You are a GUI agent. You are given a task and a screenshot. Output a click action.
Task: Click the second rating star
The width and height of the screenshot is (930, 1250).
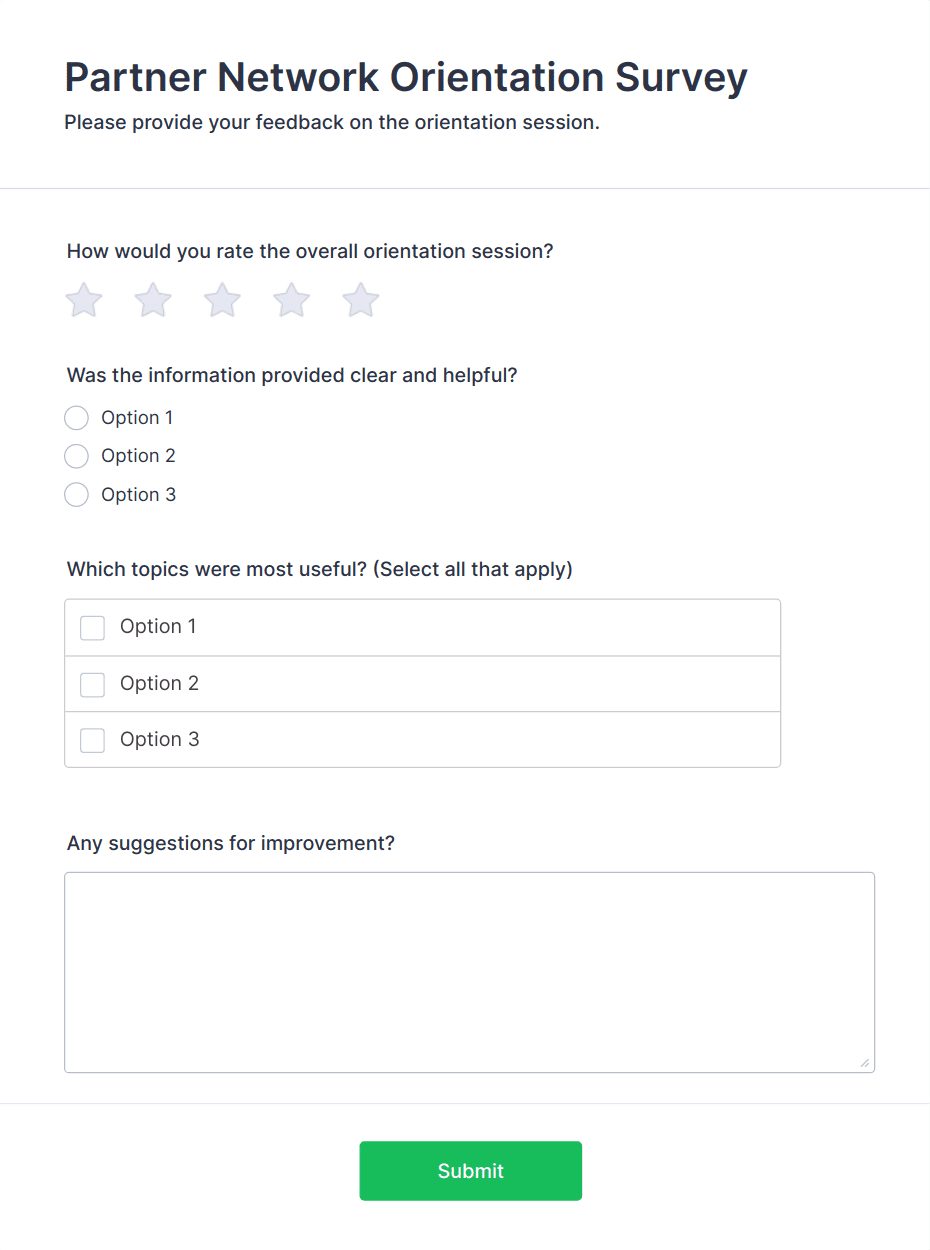coord(153,300)
